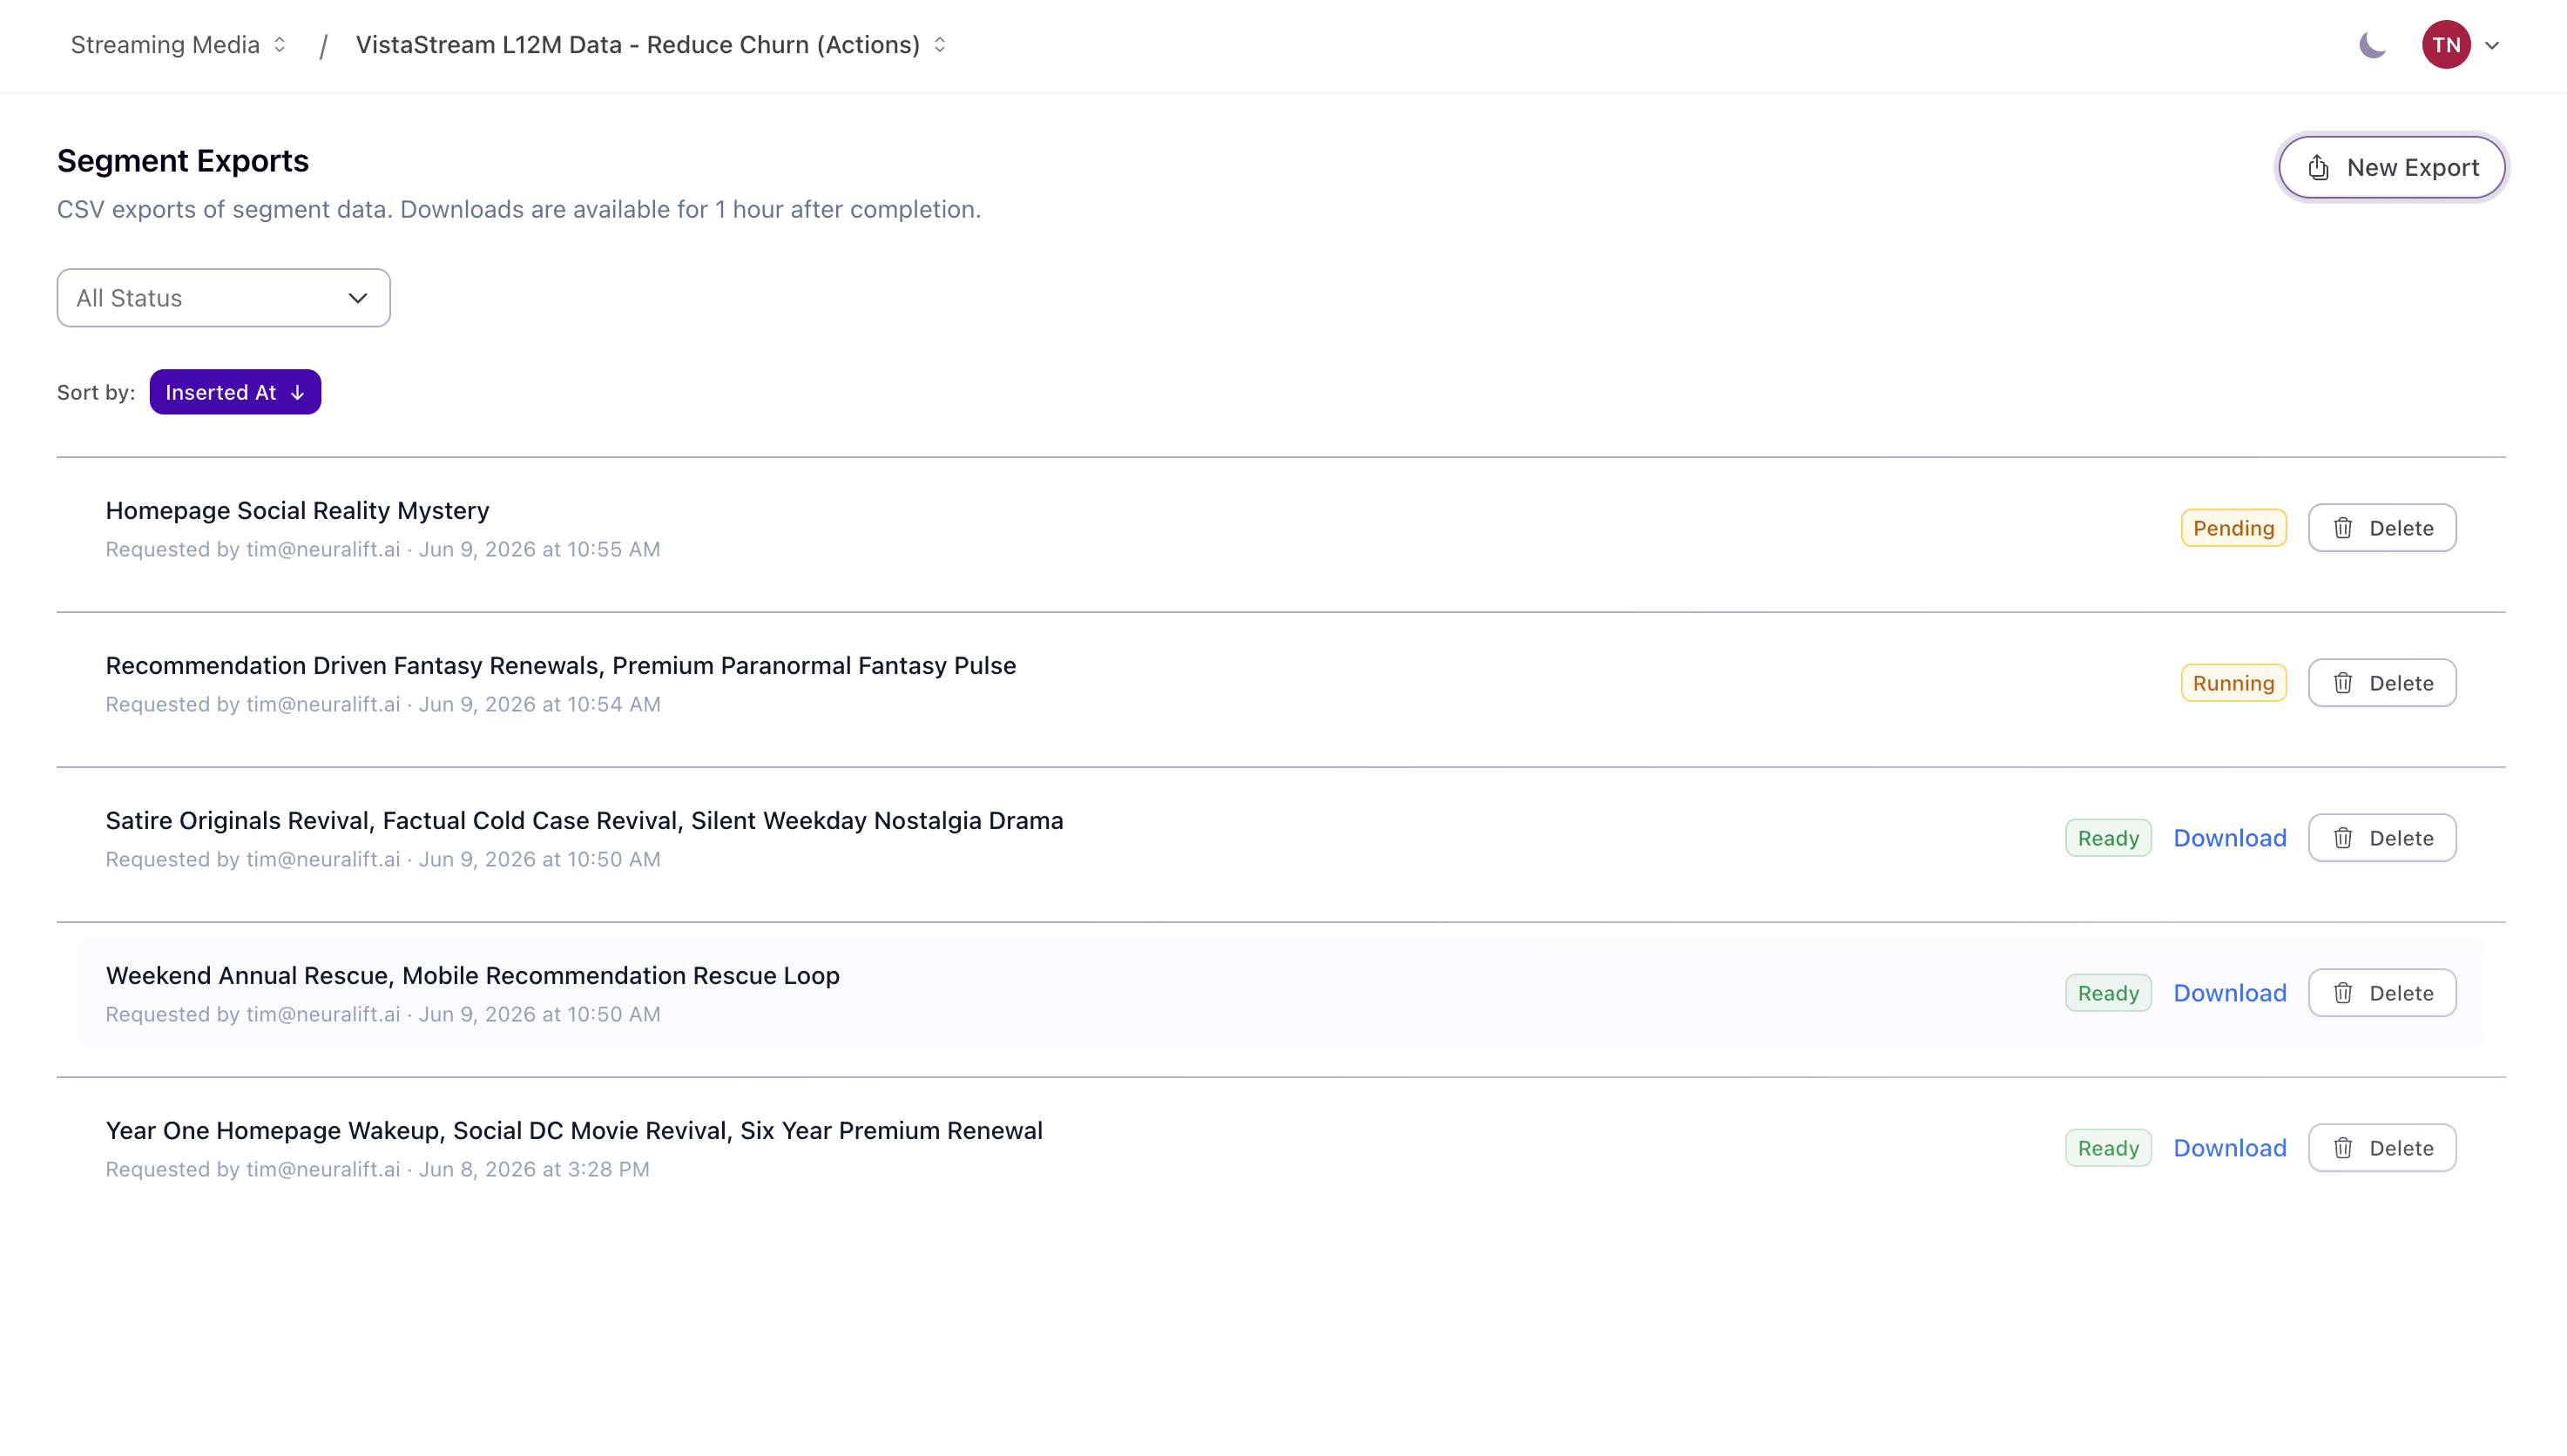Click the Running status badge
Image resolution: width=2567 pixels, height=1456 pixels.
(2233, 683)
